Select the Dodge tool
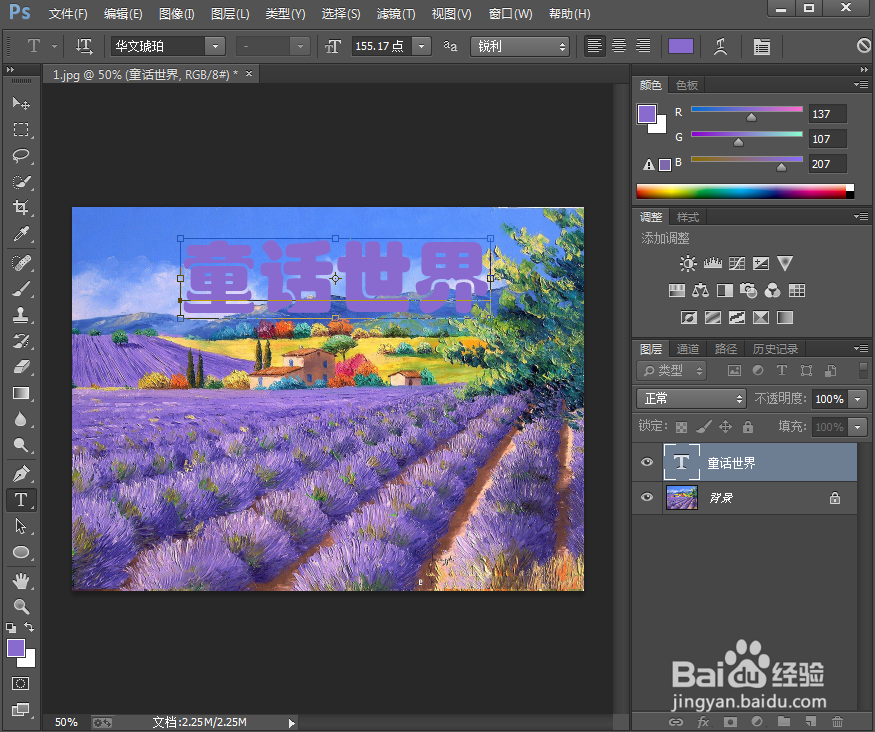Image resolution: width=875 pixels, height=732 pixels. (21, 445)
